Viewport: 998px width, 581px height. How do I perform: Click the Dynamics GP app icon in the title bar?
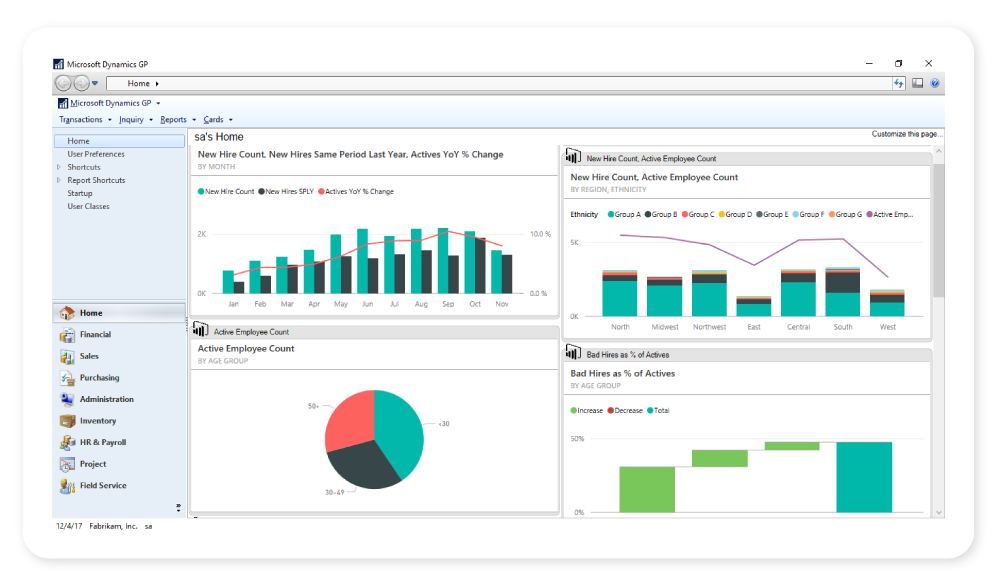[x=59, y=64]
